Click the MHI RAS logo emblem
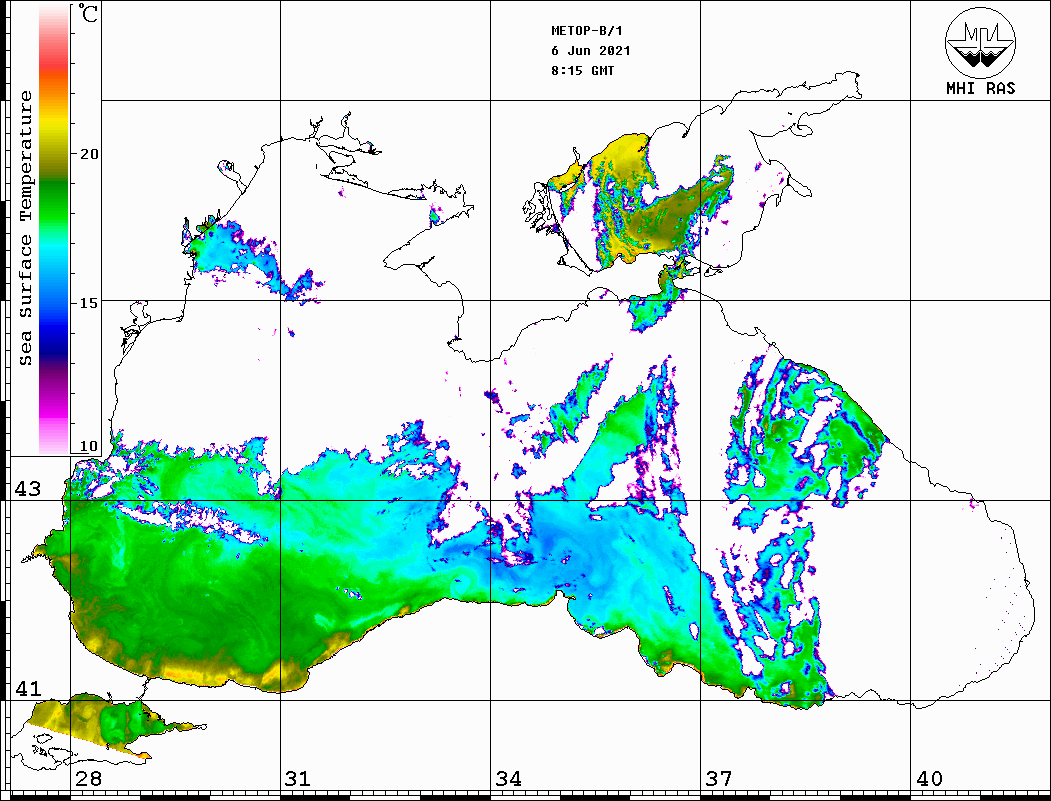1051x801 pixels. coord(981,42)
